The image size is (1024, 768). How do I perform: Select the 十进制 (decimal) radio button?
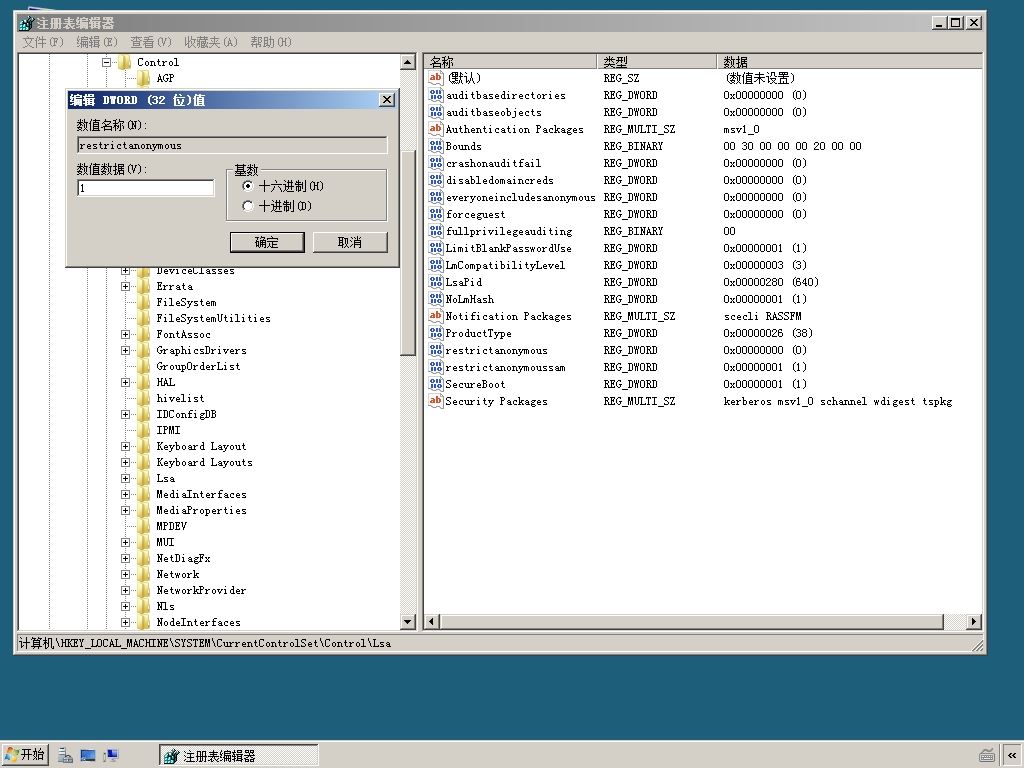pos(248,206)
